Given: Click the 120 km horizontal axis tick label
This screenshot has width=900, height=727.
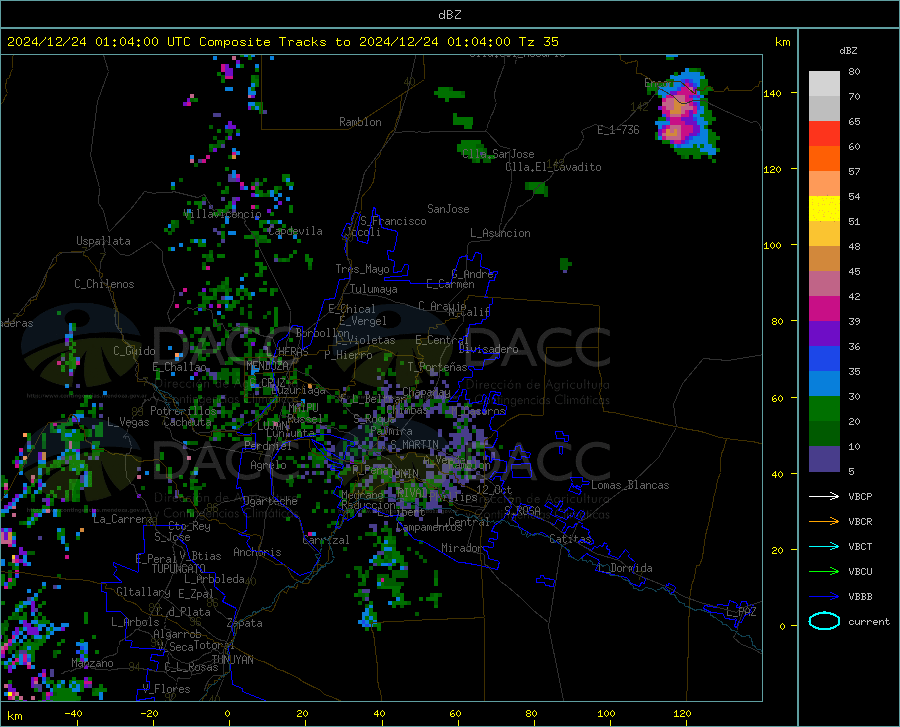Looking at the screenshot, I should point(682,714).
